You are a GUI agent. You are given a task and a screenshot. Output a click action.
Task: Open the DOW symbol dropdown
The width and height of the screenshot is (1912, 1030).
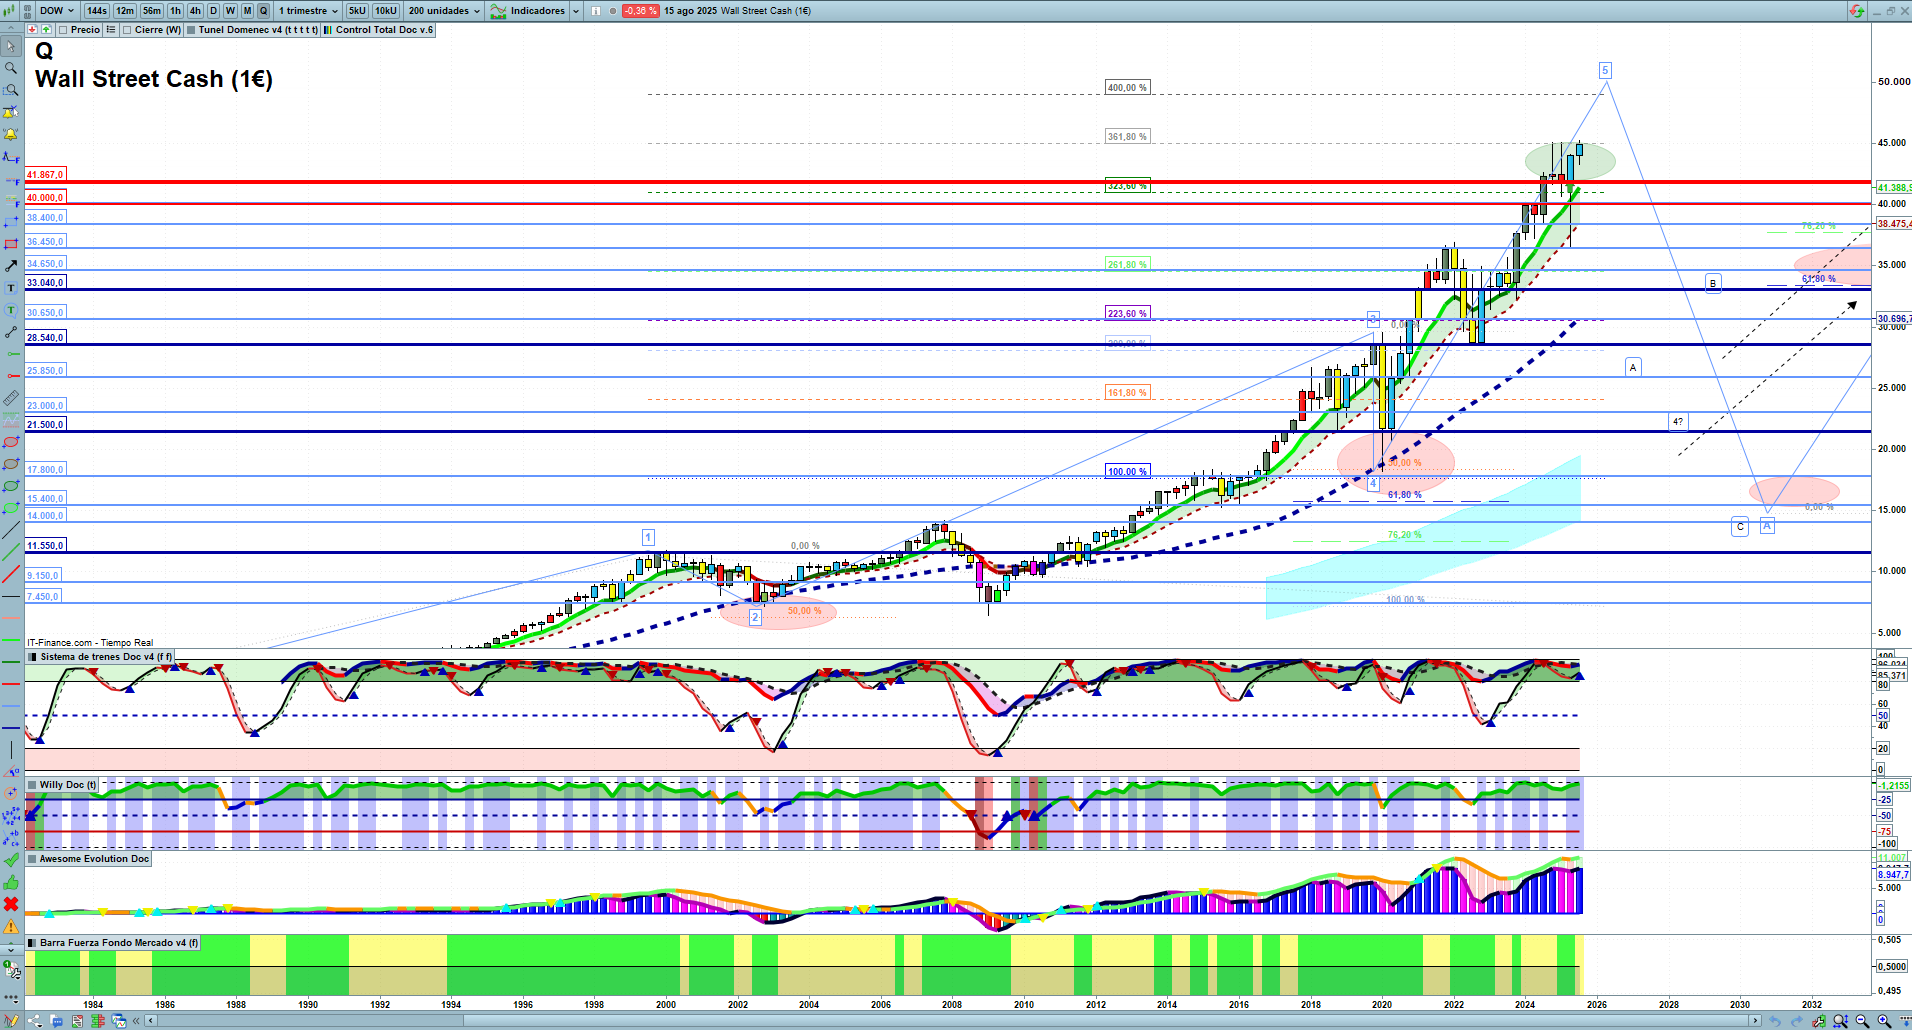[56, 11]
